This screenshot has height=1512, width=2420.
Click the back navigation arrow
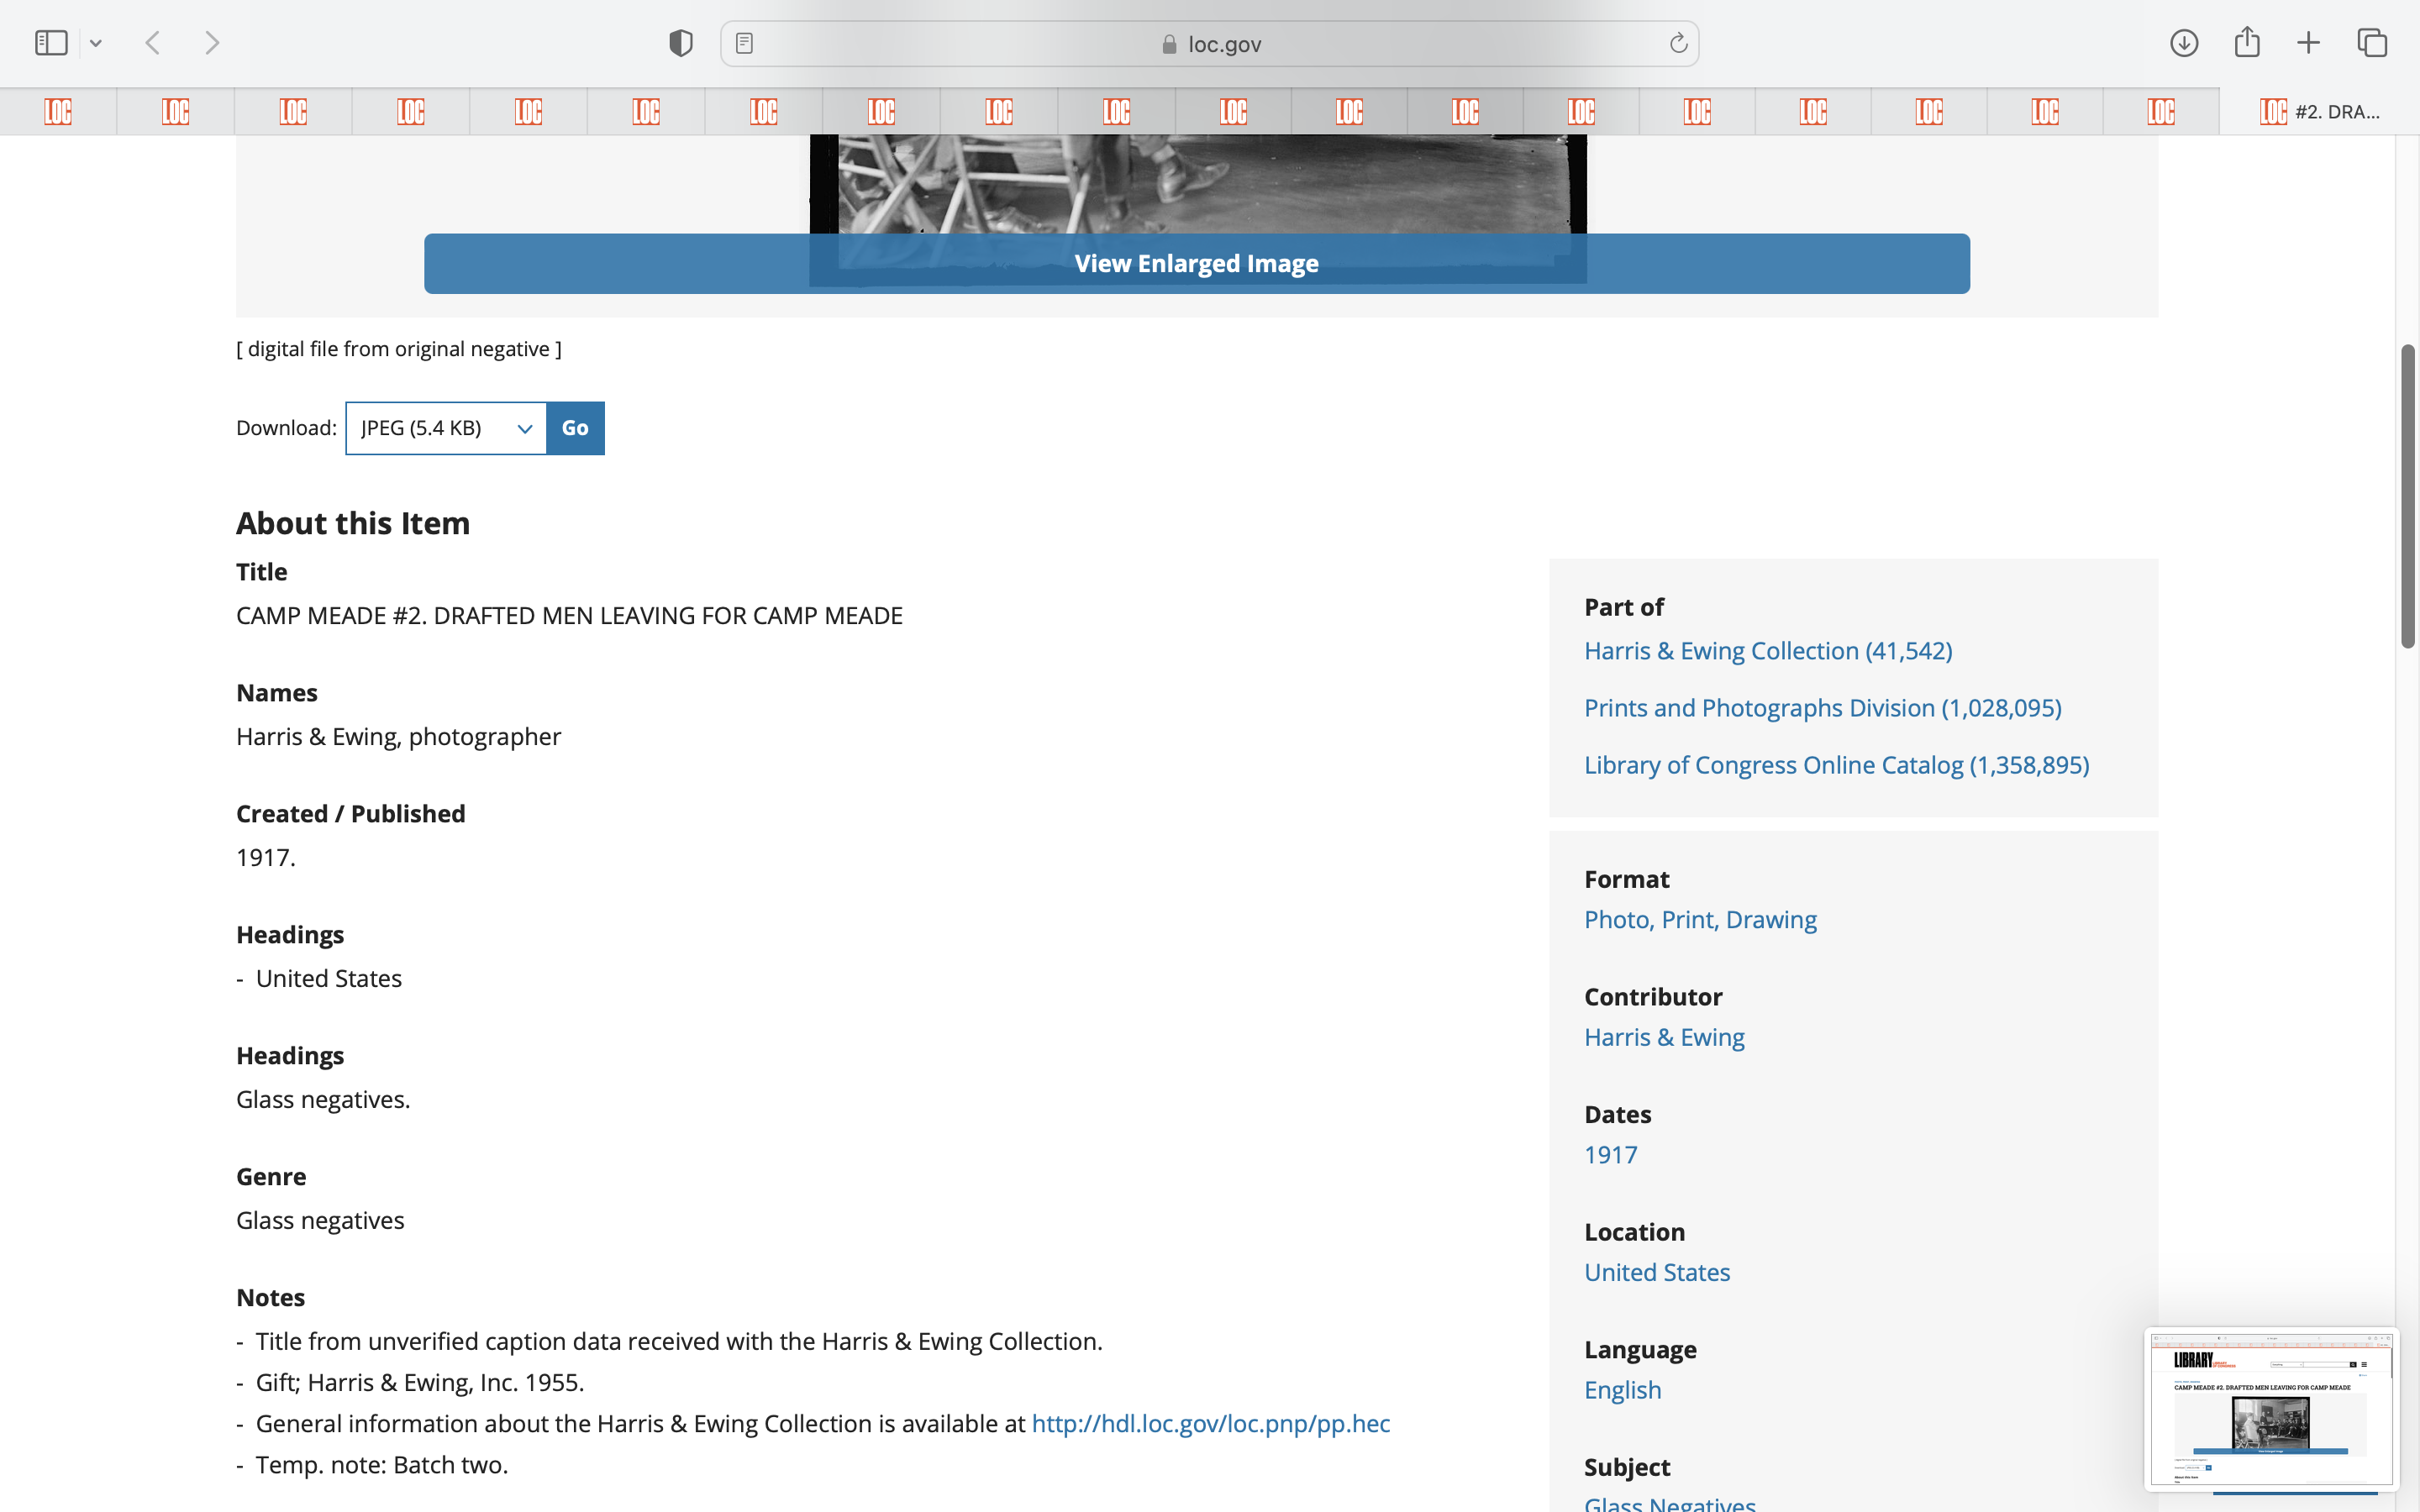153,43
